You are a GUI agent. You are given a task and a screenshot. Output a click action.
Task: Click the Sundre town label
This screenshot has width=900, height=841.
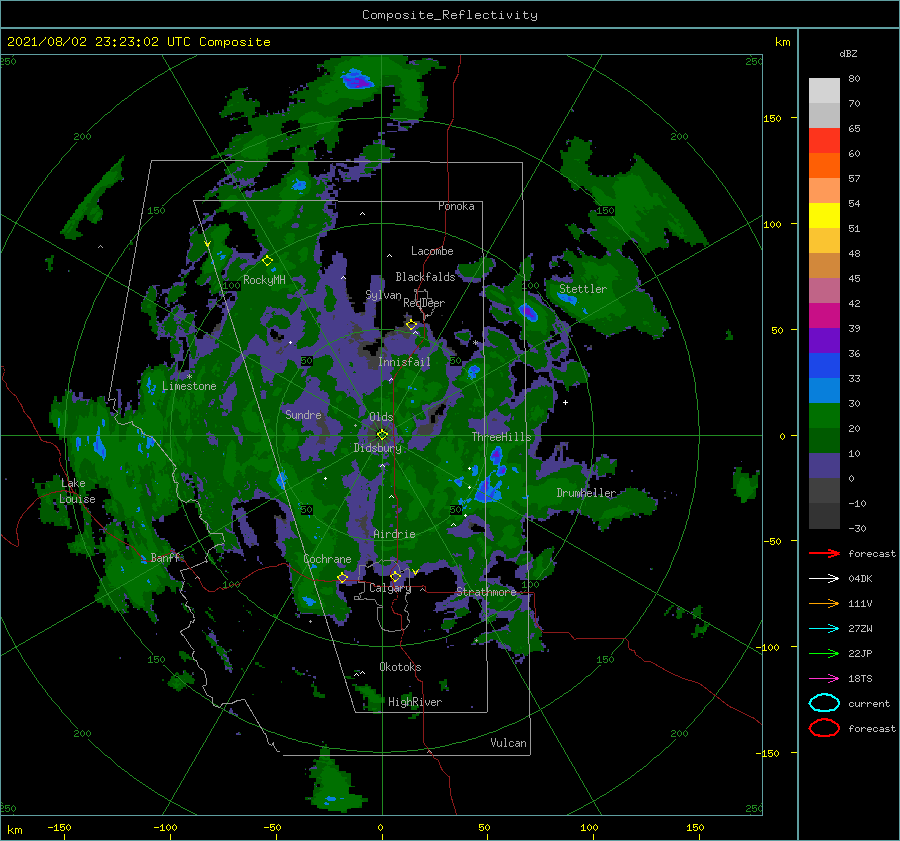303,414
